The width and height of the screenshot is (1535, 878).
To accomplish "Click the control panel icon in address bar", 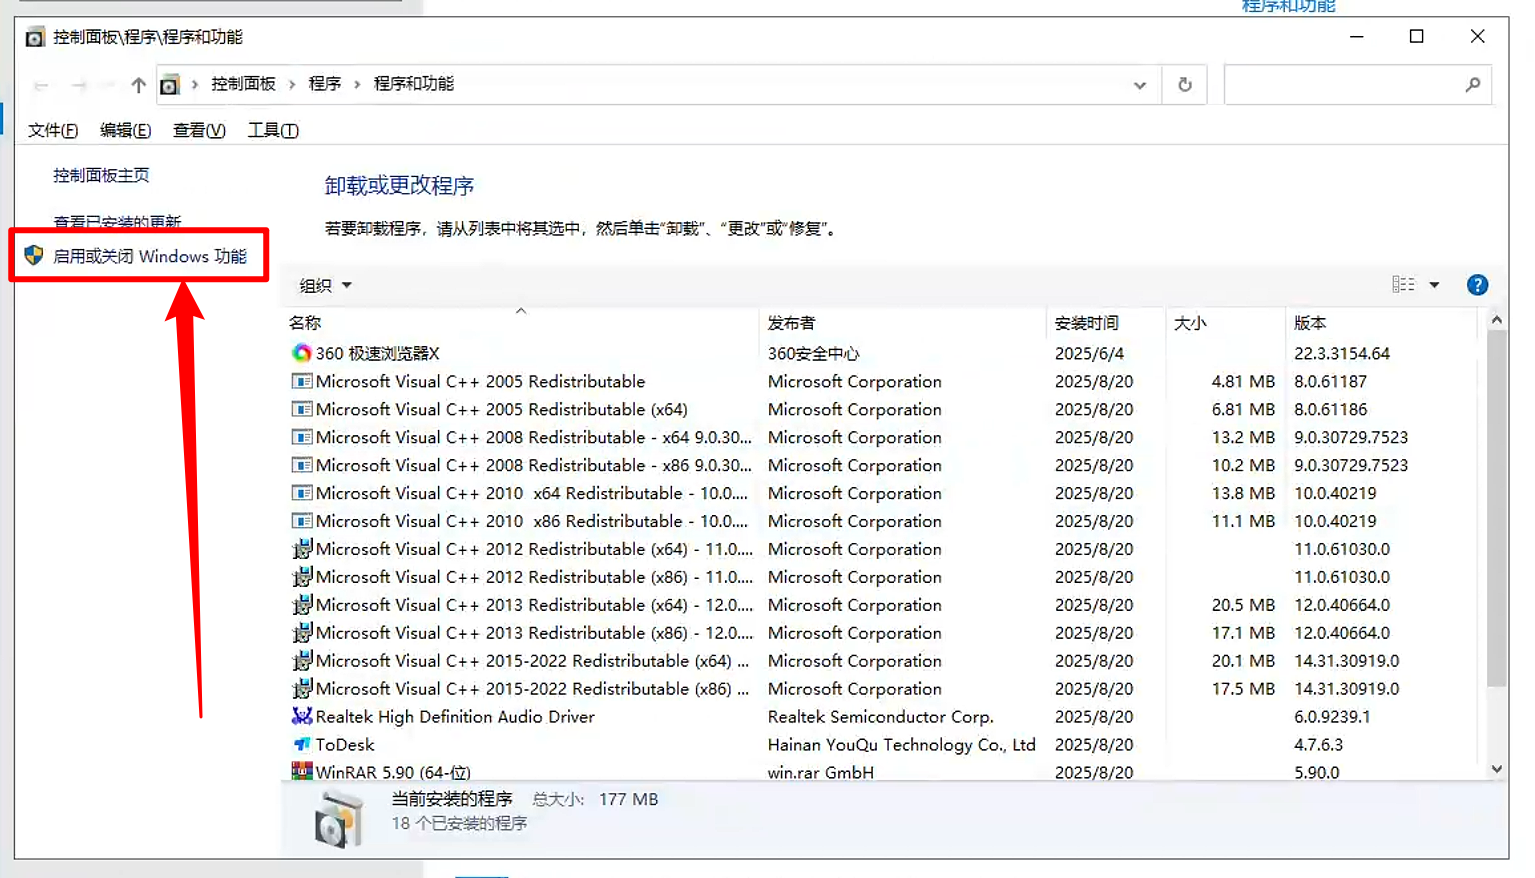I will click(170, 85).
